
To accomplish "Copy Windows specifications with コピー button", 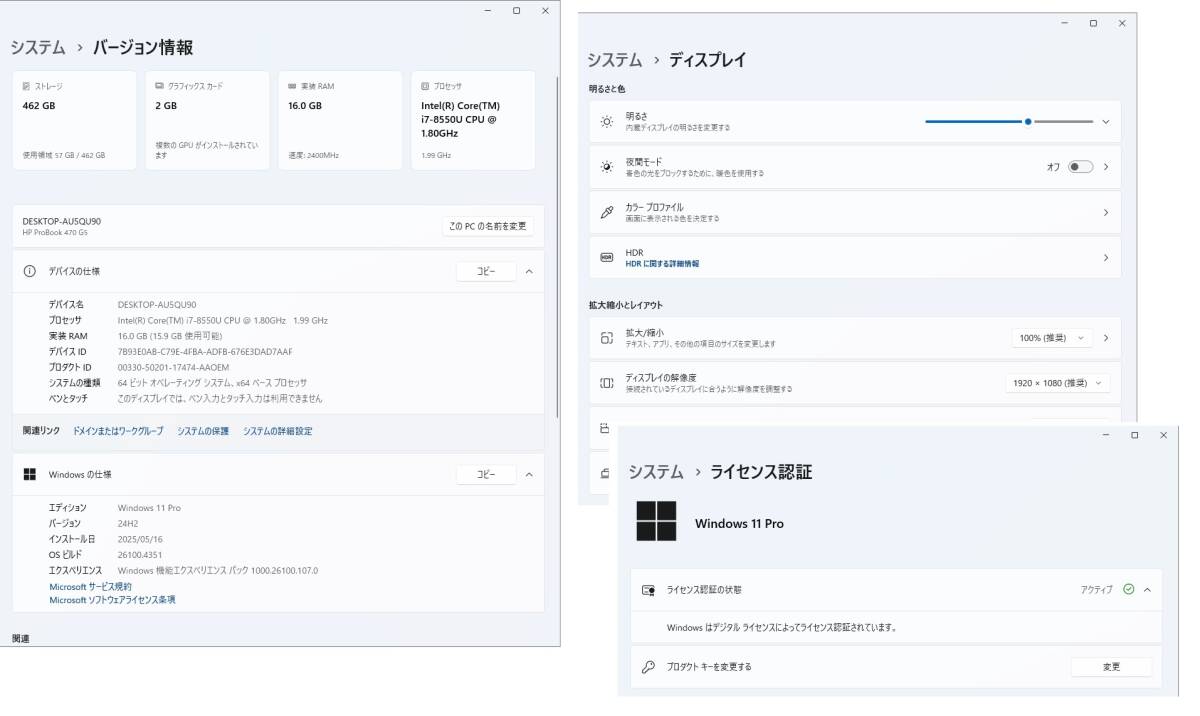I will point(486,474).
